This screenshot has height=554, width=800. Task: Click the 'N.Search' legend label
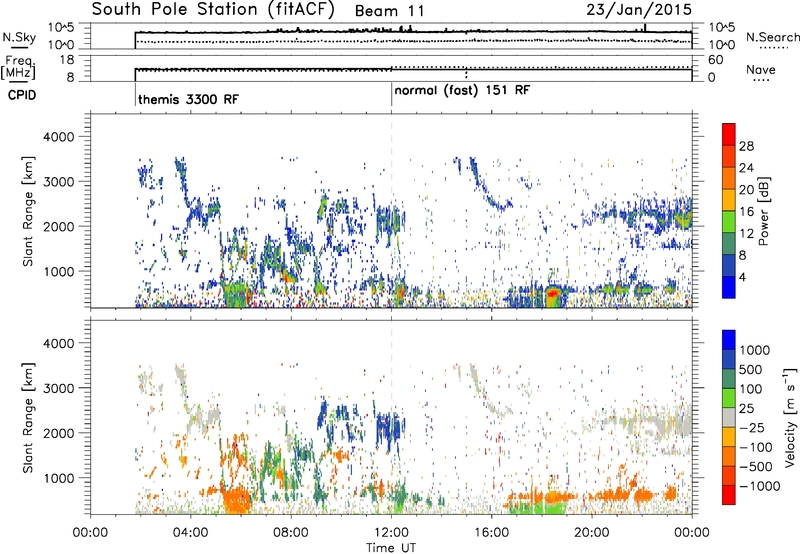click(772, 37)
